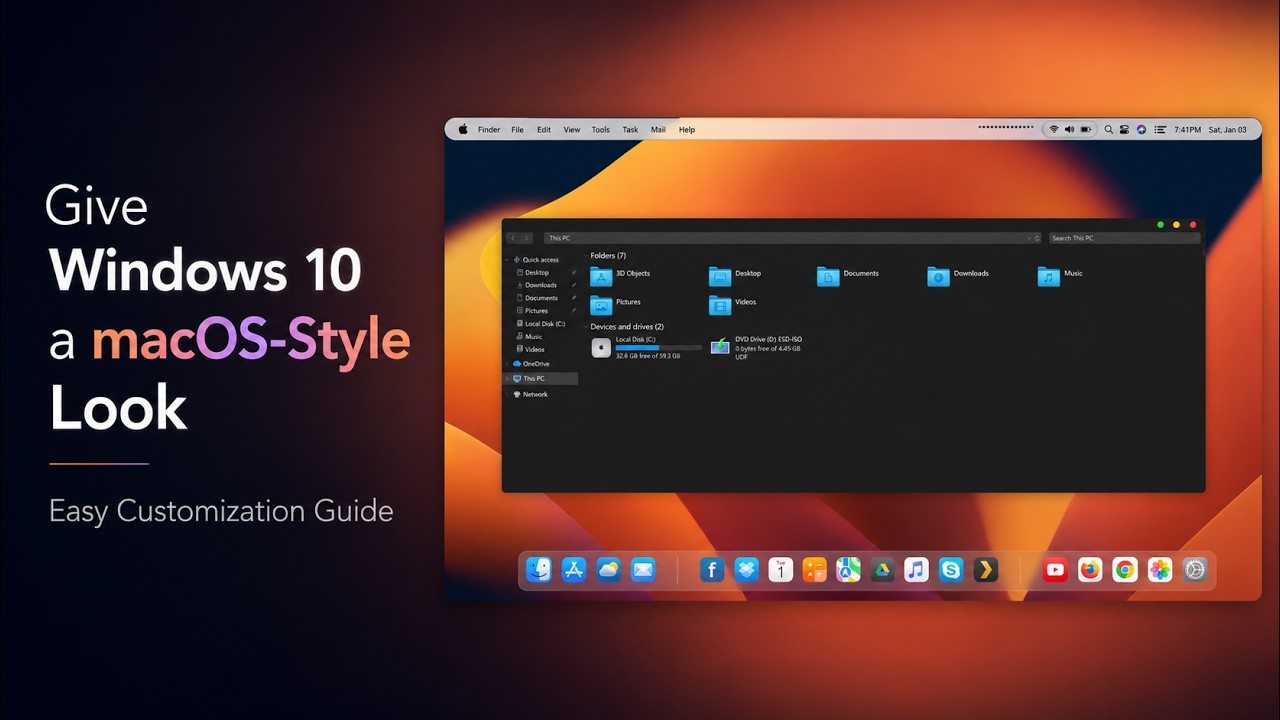The image size is (1280, 720).
Task: Go back with the back arrow
Action: coord(513,238)
